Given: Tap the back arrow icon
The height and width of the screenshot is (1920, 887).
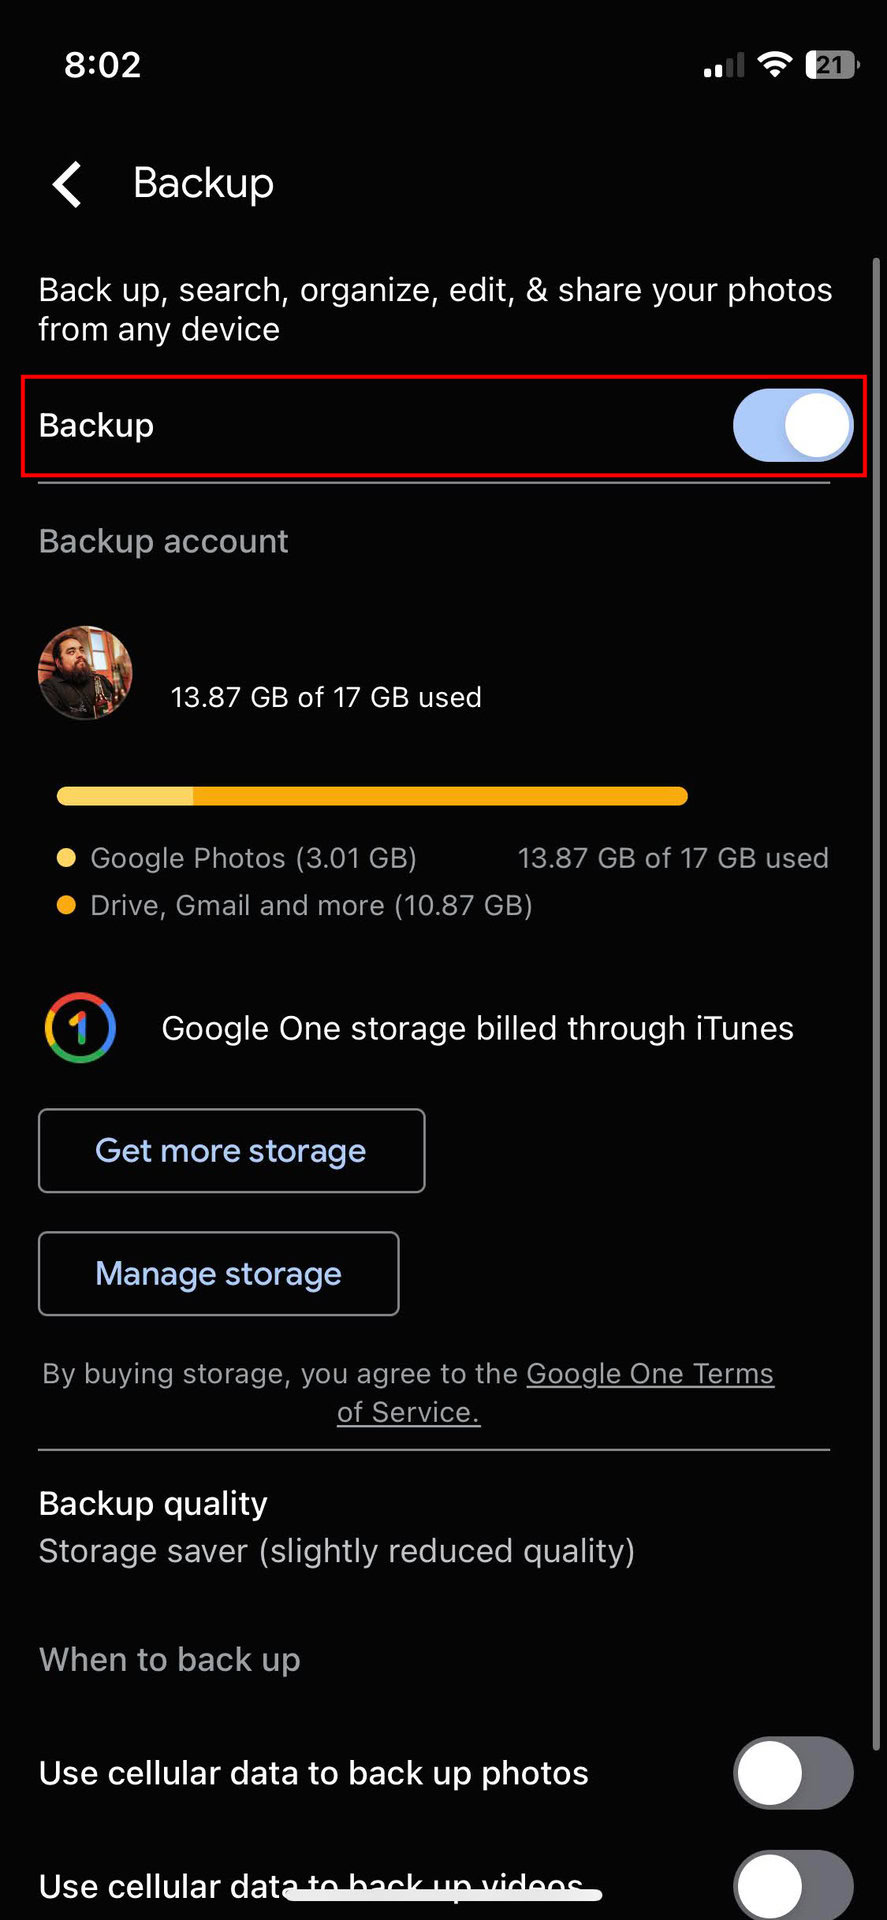Looking at the screenshot, I should click(x=67, y=185).
